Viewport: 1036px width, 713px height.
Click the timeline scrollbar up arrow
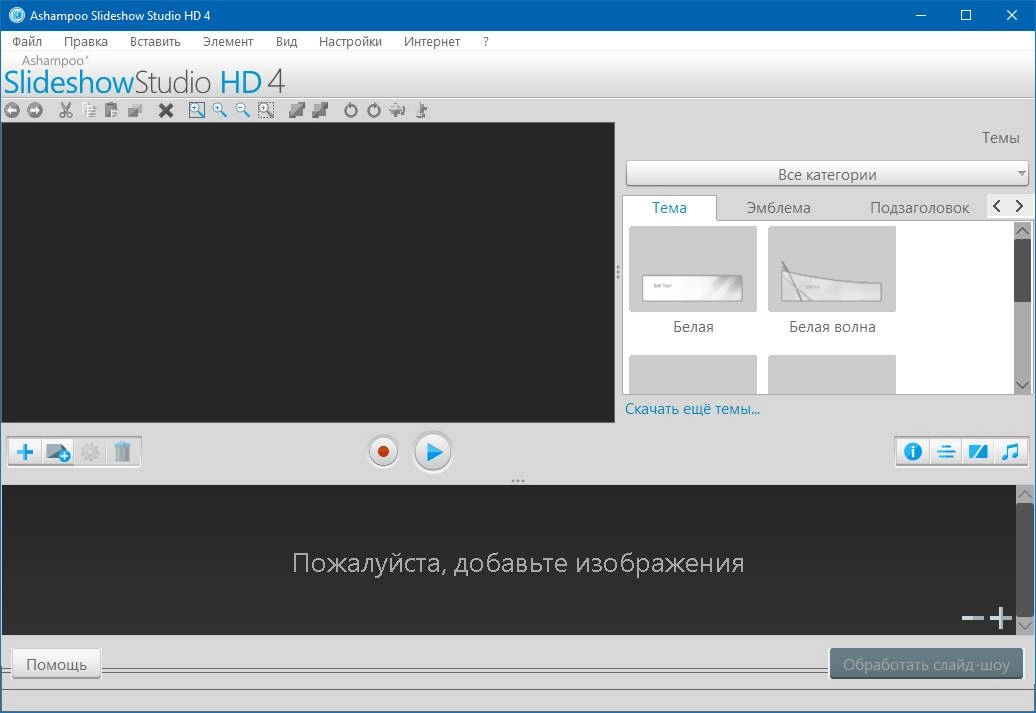point(1025,494)
